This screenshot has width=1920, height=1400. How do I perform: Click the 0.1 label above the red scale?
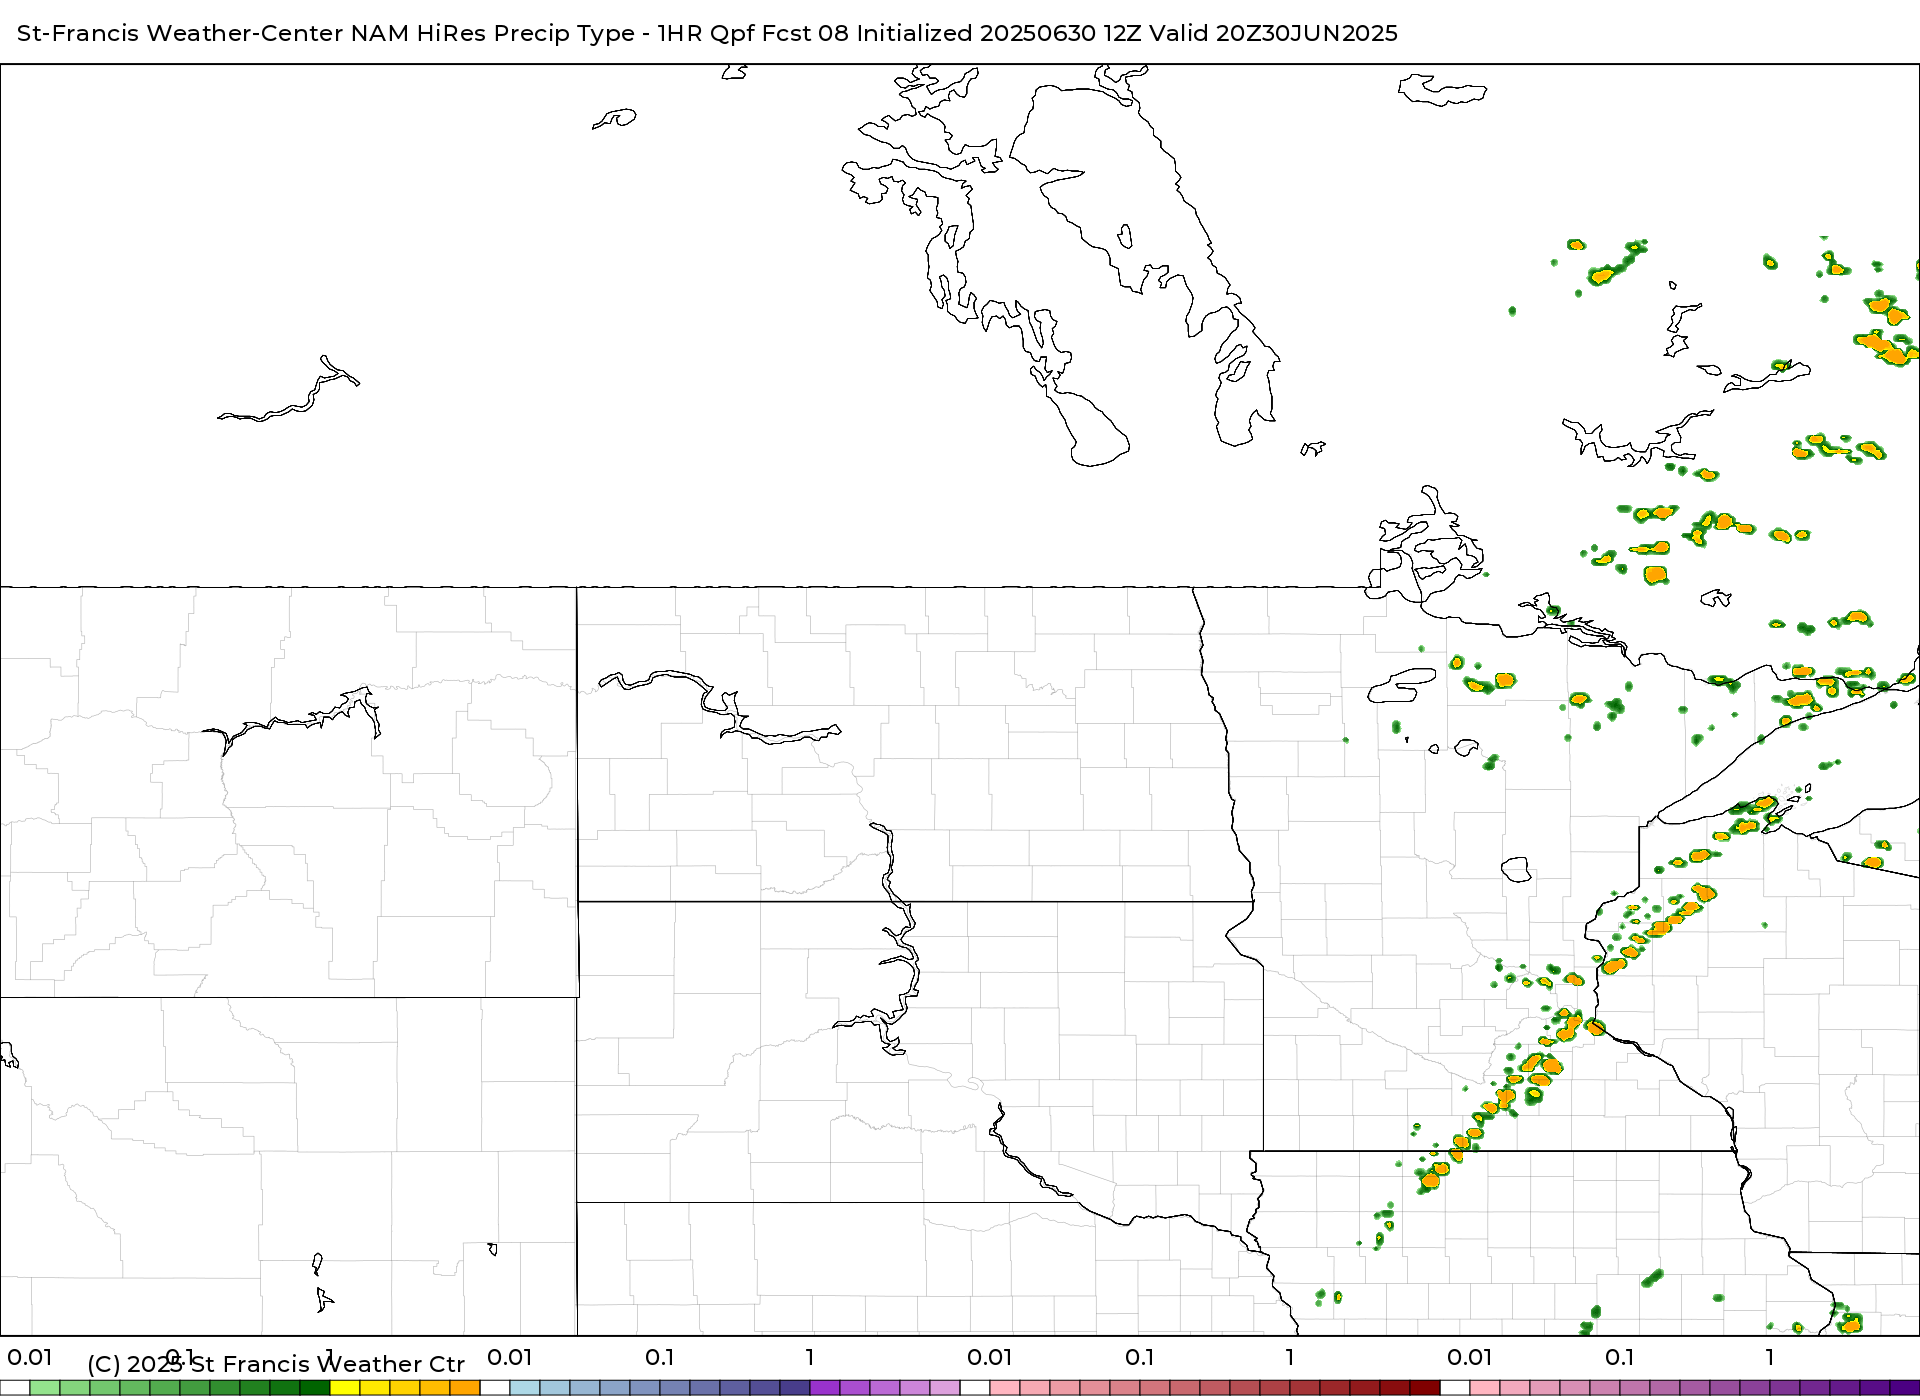click(x=1140, y=1357)
